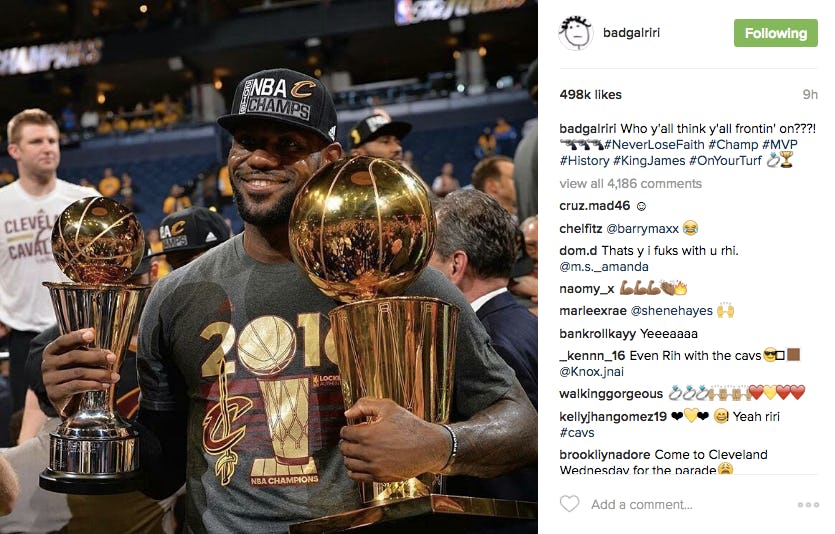
Task: Click the @Knox.jnai mention
Action: [x=591, y=372]
